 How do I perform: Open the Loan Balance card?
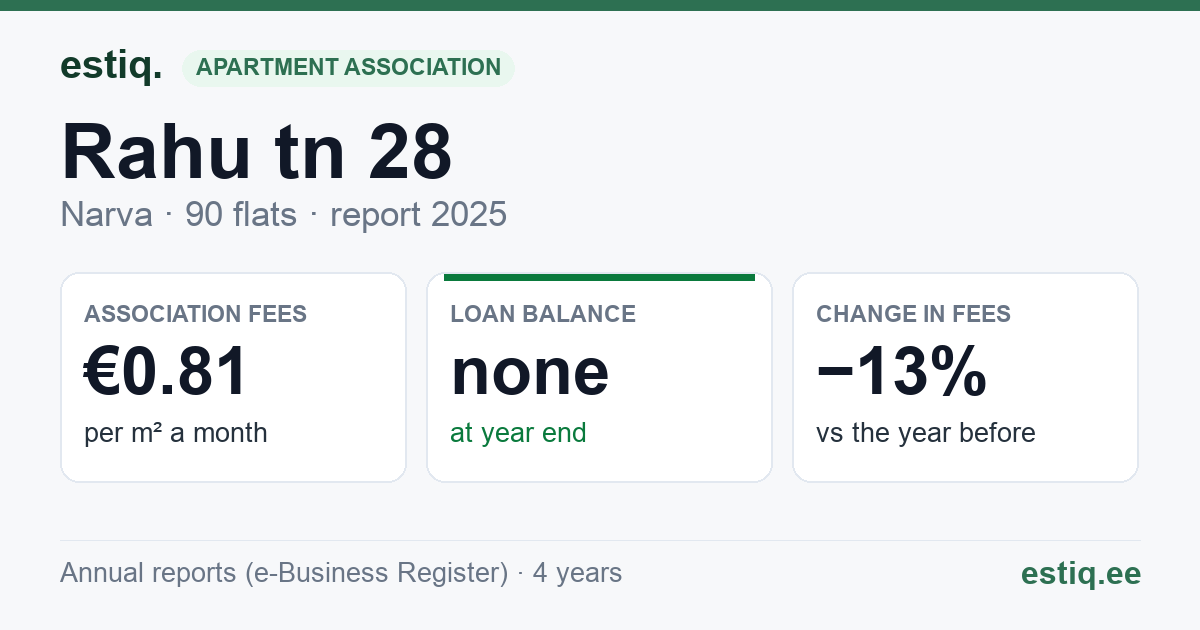point(599,377)
